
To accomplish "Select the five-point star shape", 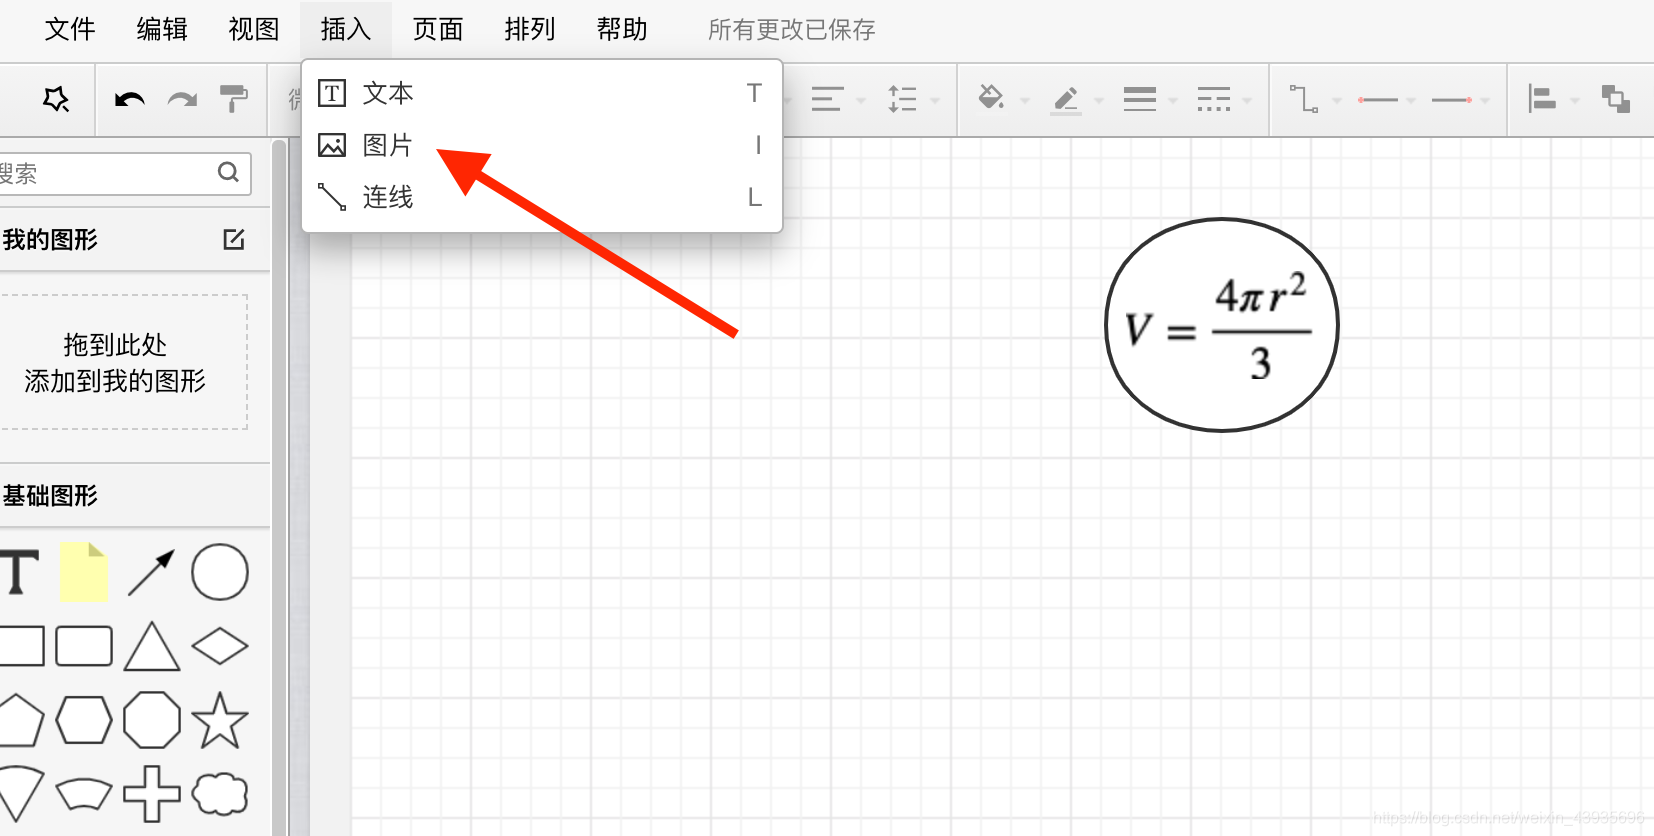I will tap(220, 720).
